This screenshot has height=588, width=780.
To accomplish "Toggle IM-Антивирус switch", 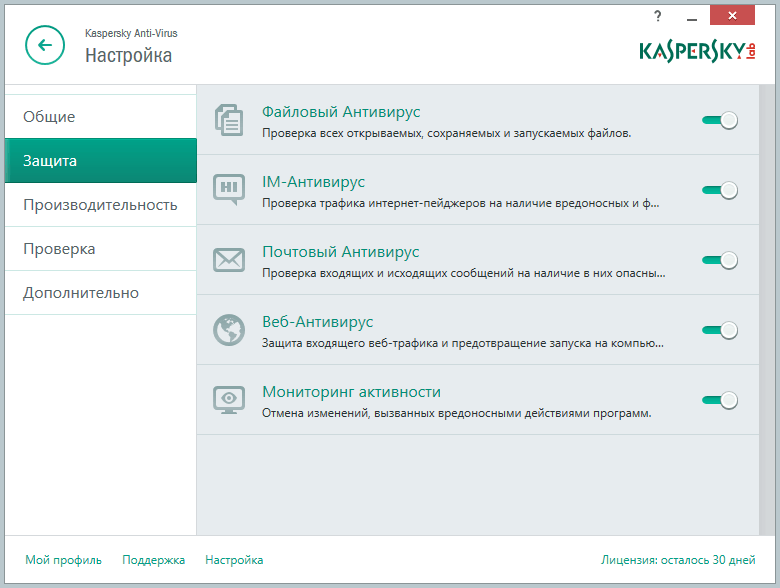I will coord(720,190).
